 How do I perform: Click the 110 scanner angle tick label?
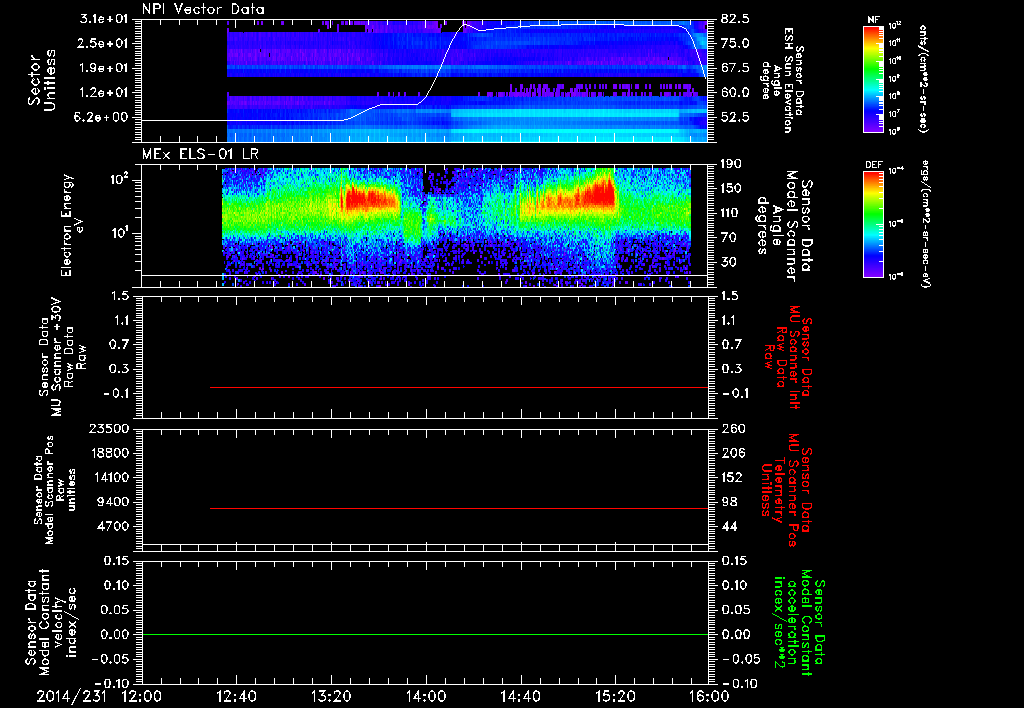coord(732,213)
